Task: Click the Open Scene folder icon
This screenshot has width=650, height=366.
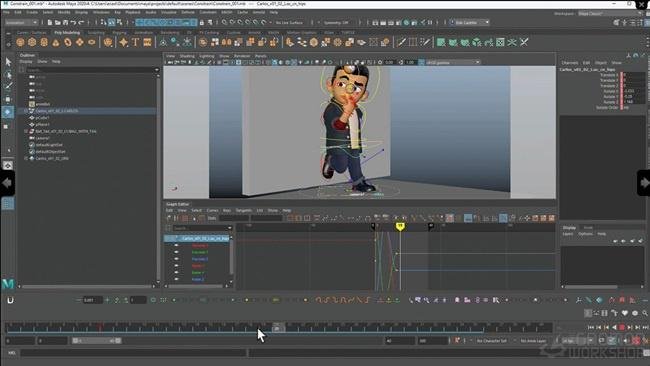Action: (58, 22)
